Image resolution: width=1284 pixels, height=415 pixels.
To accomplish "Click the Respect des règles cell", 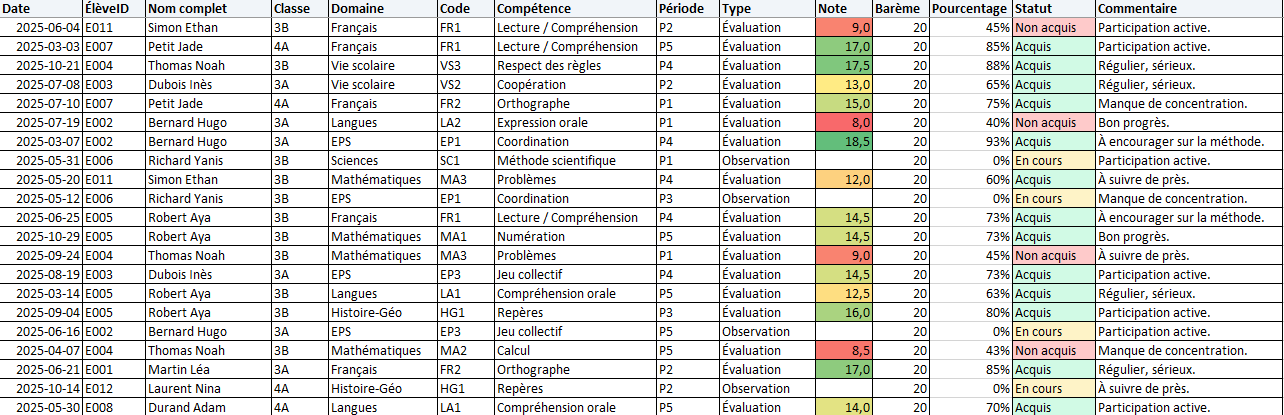I will 575,66.
